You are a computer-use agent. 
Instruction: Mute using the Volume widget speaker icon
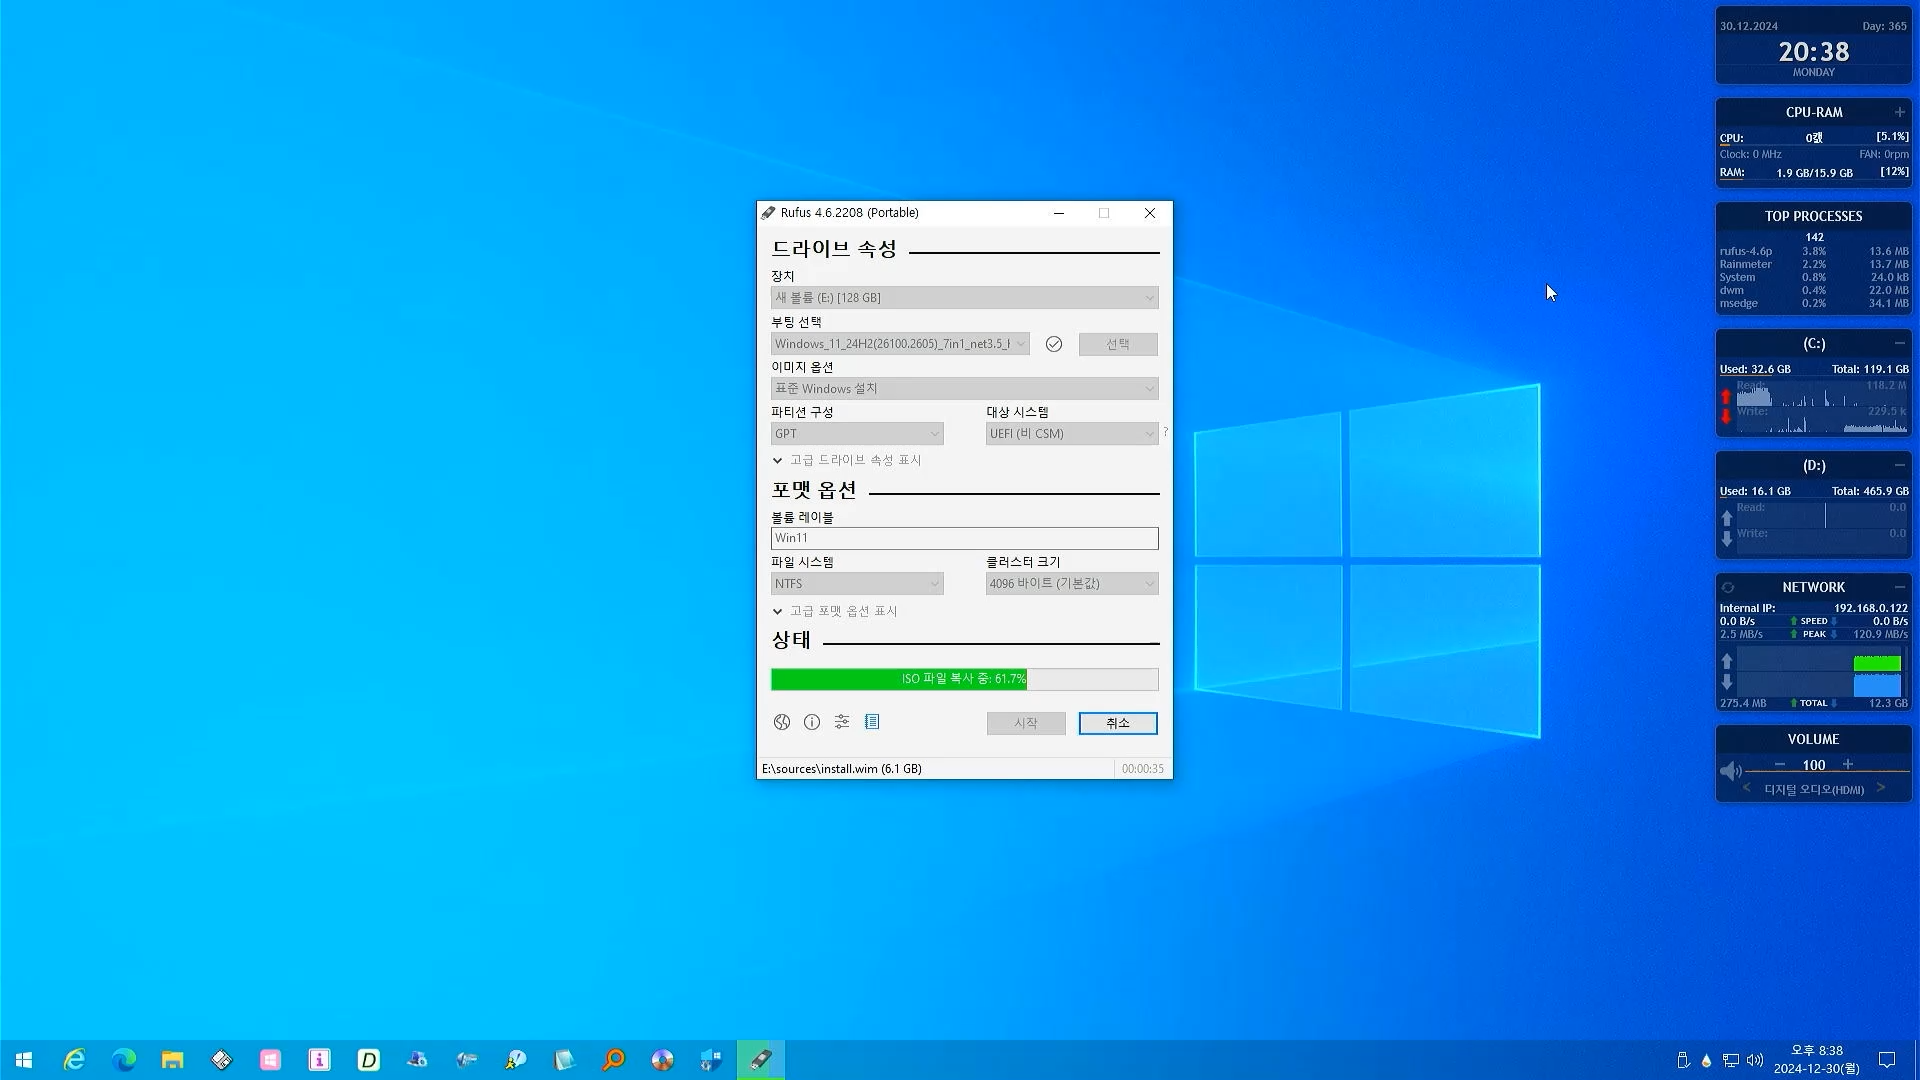1730,770
